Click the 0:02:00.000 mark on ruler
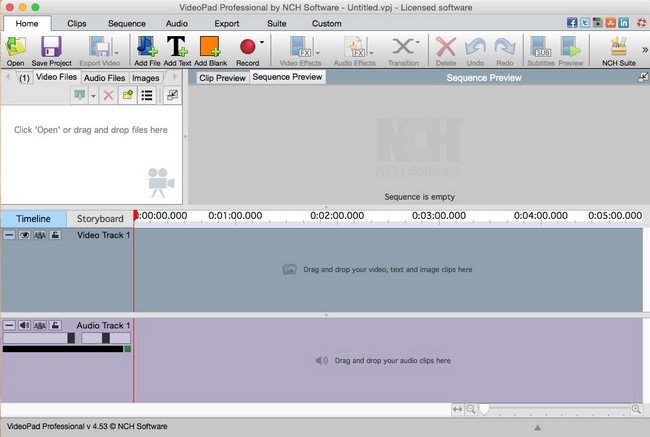Viewport: 650px width, 437px height. [x=337, y=216]
